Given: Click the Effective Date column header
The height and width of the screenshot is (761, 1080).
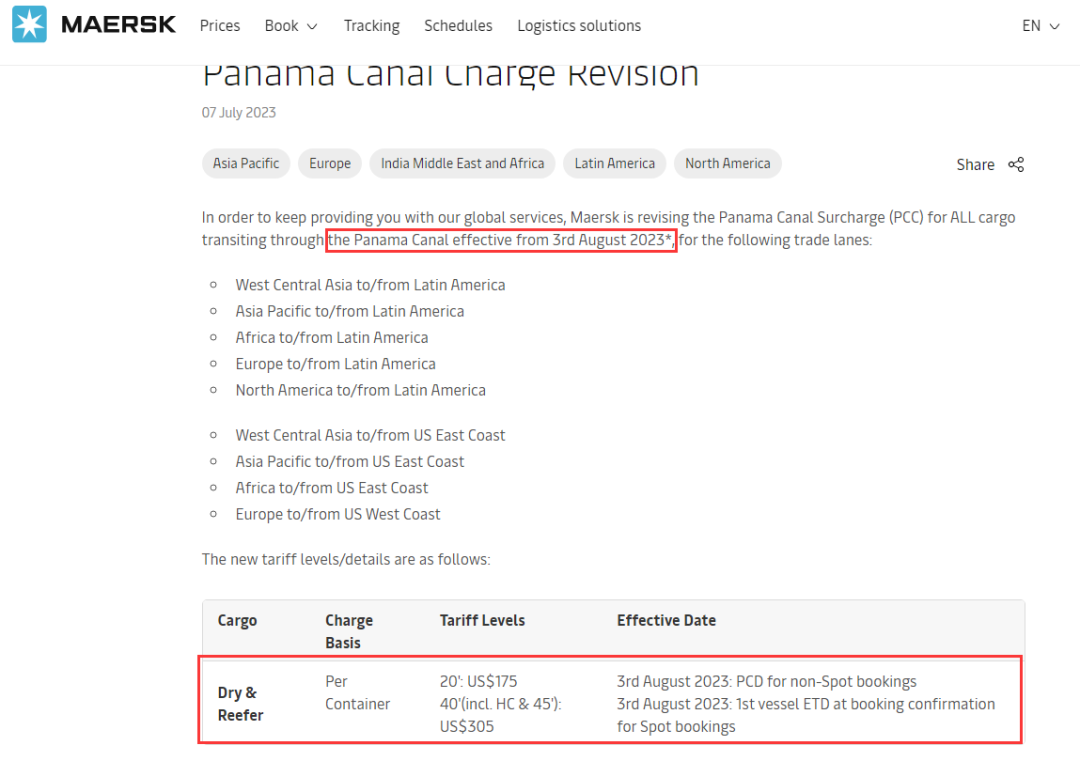Looking at the screenshot, I should tap(666, 621).
